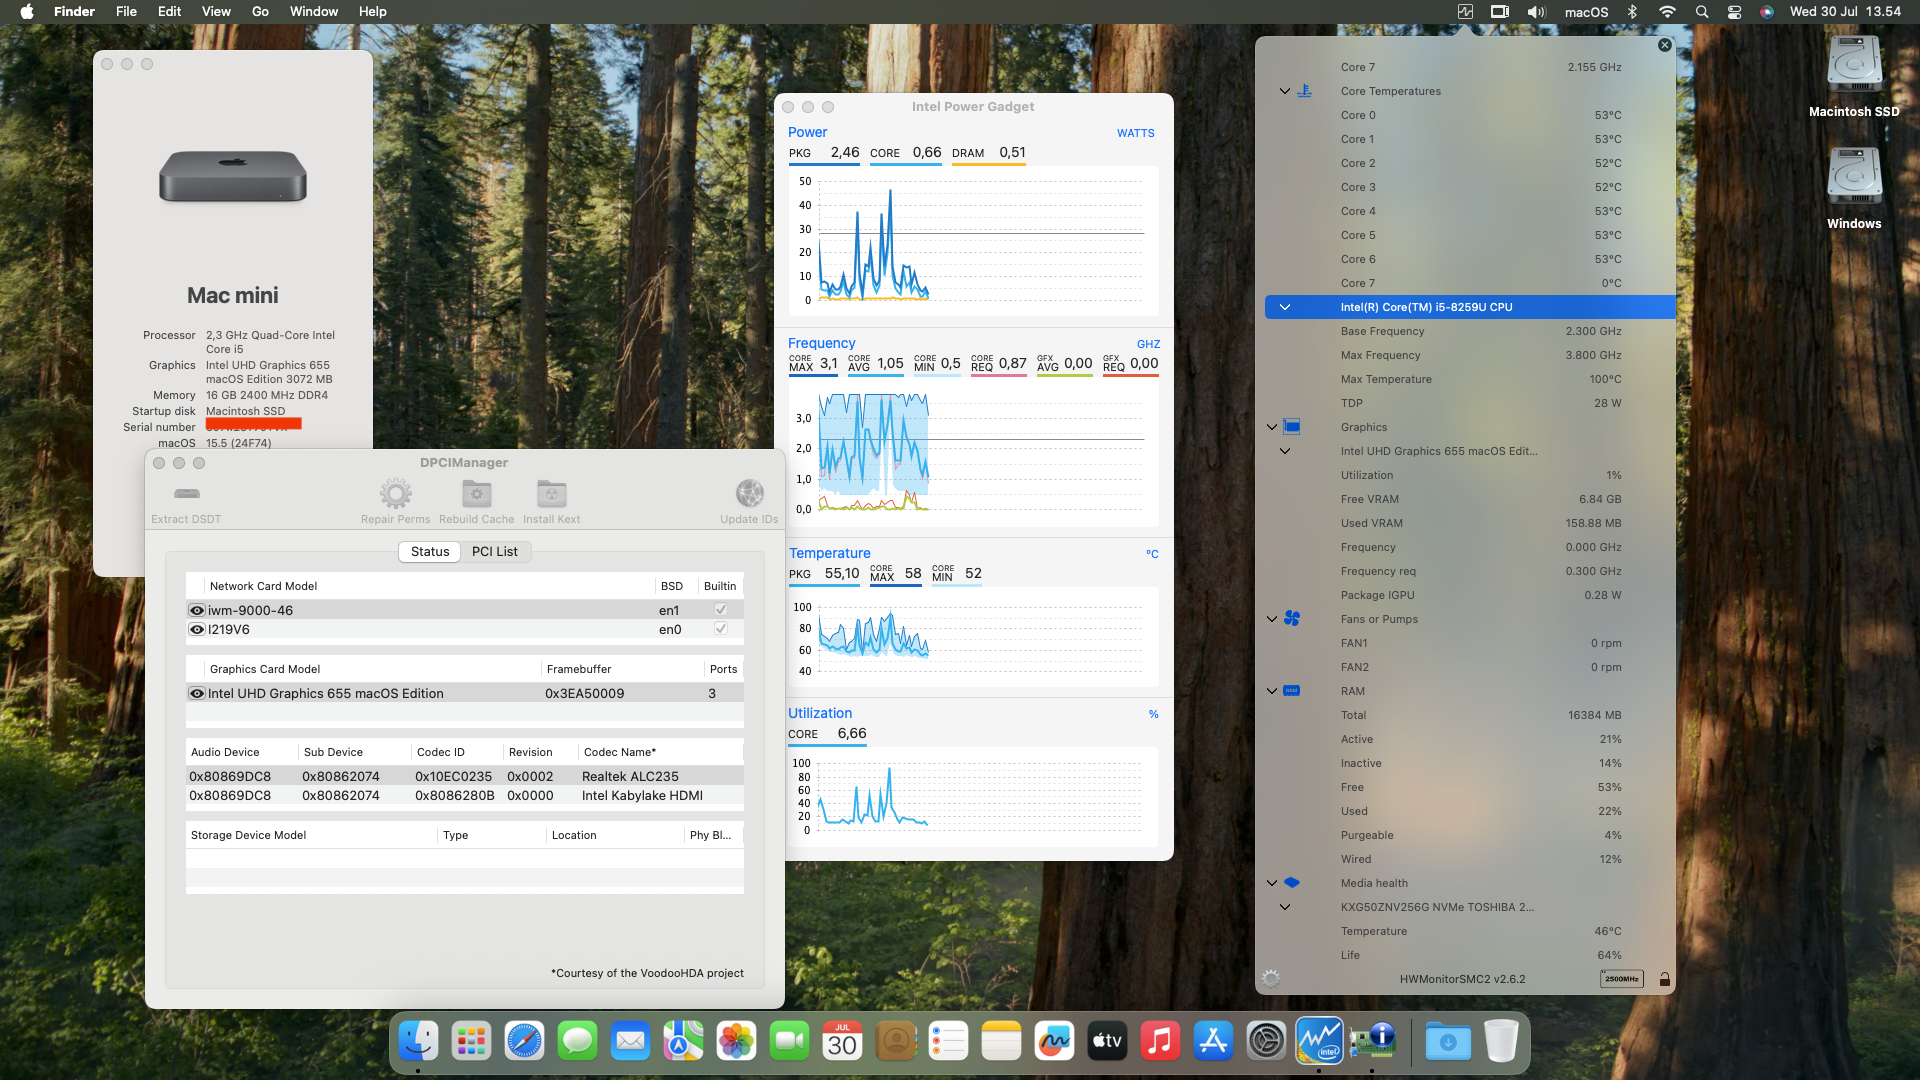Collapse the RAM section in HWMonitorSMC2

(1272, 691)
